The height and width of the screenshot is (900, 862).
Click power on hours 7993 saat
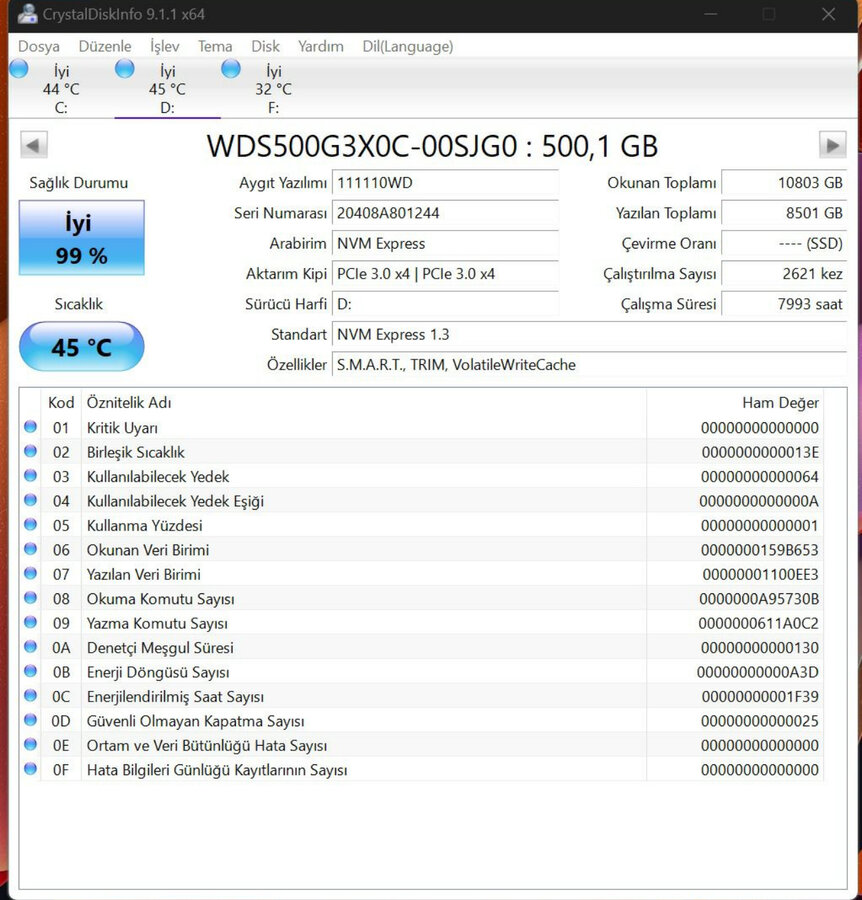[784, 304]
